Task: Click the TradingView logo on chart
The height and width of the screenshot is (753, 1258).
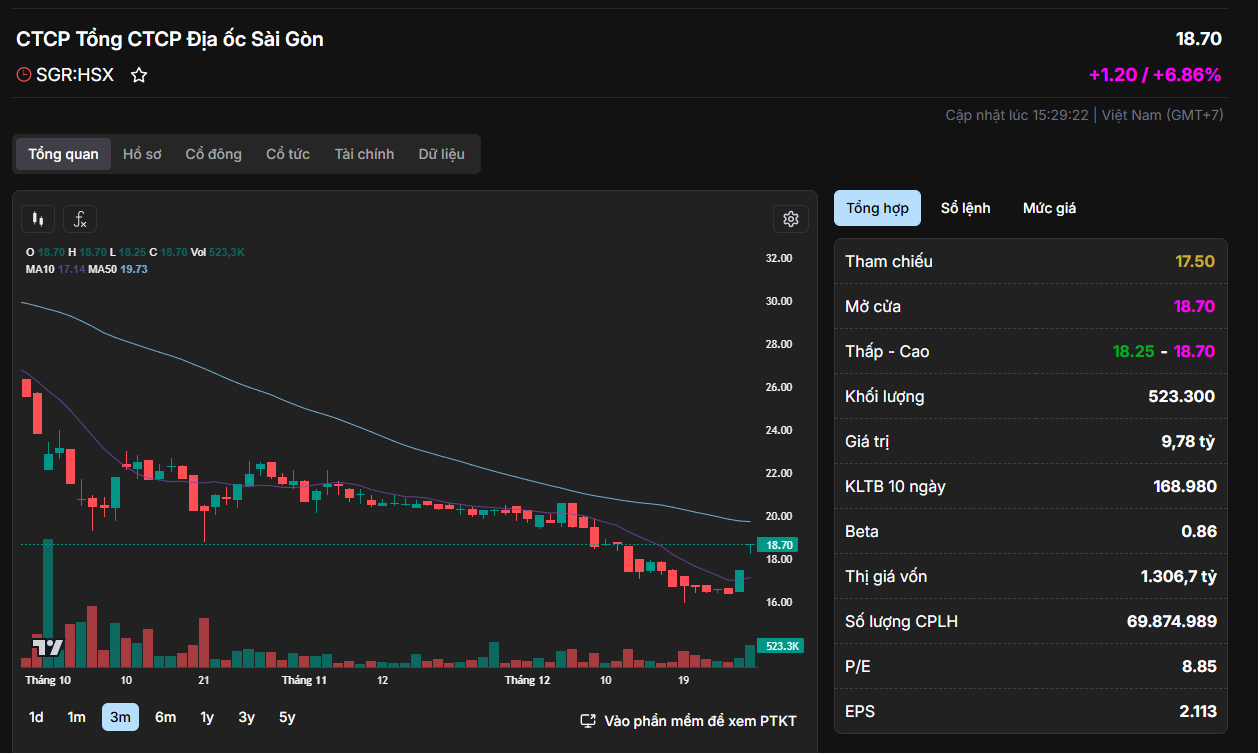Action: [x=47, y=647]
